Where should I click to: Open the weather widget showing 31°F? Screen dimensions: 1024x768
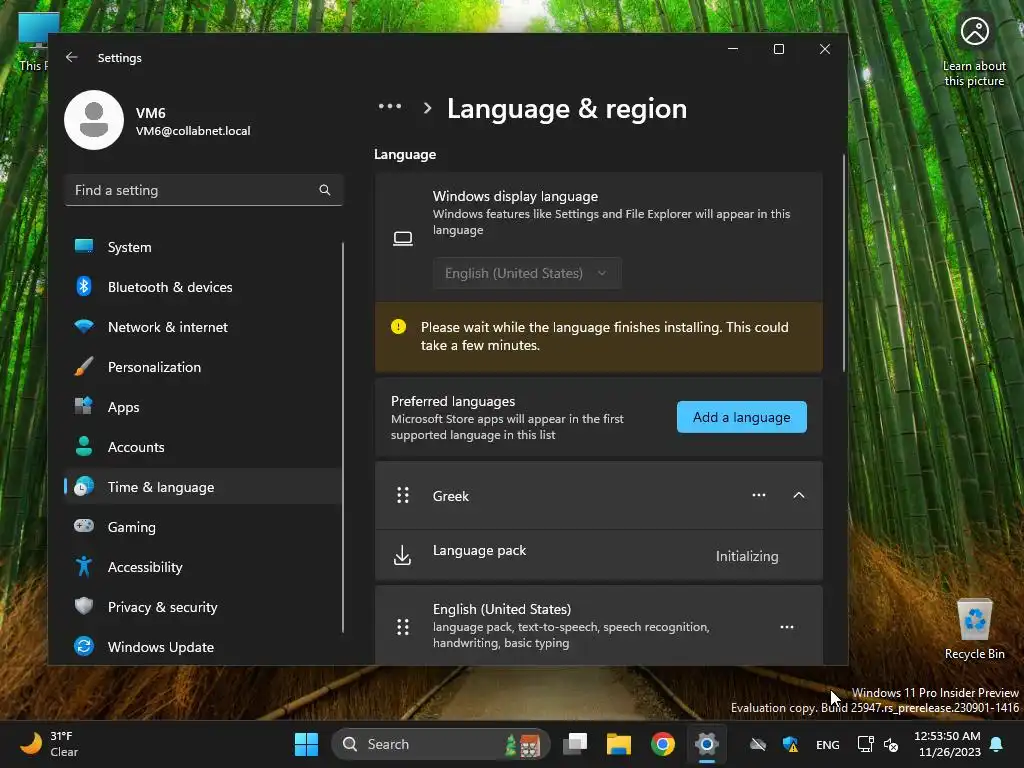(x=49, y=744)
